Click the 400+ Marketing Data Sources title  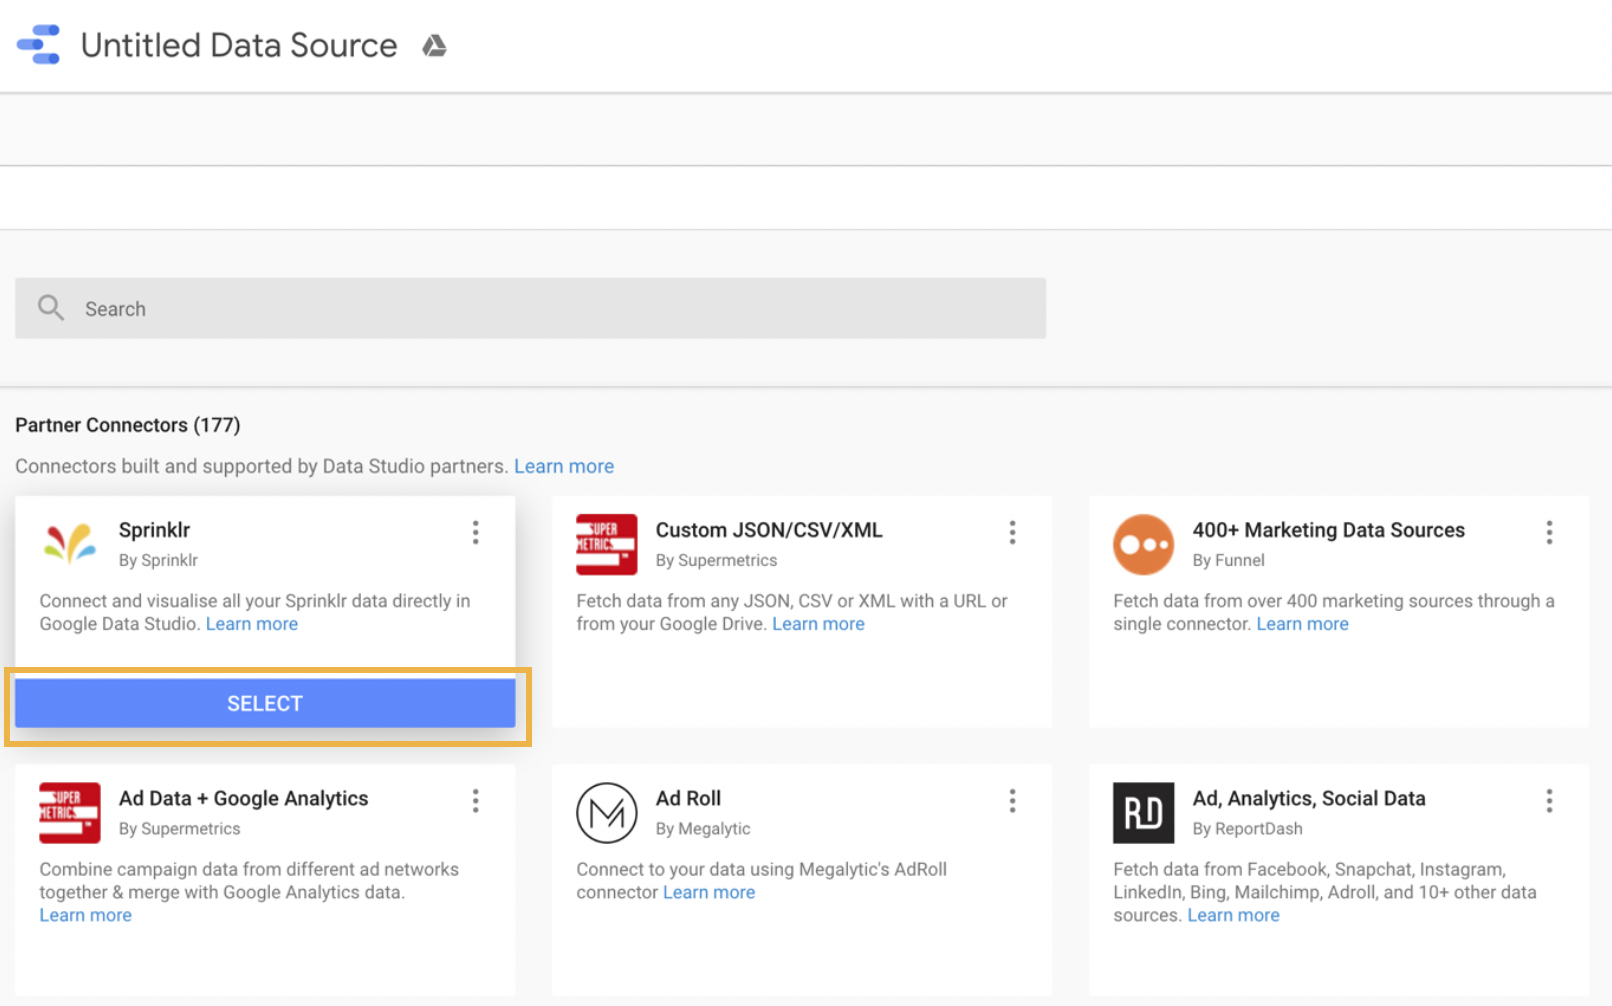click(1328, 530)
